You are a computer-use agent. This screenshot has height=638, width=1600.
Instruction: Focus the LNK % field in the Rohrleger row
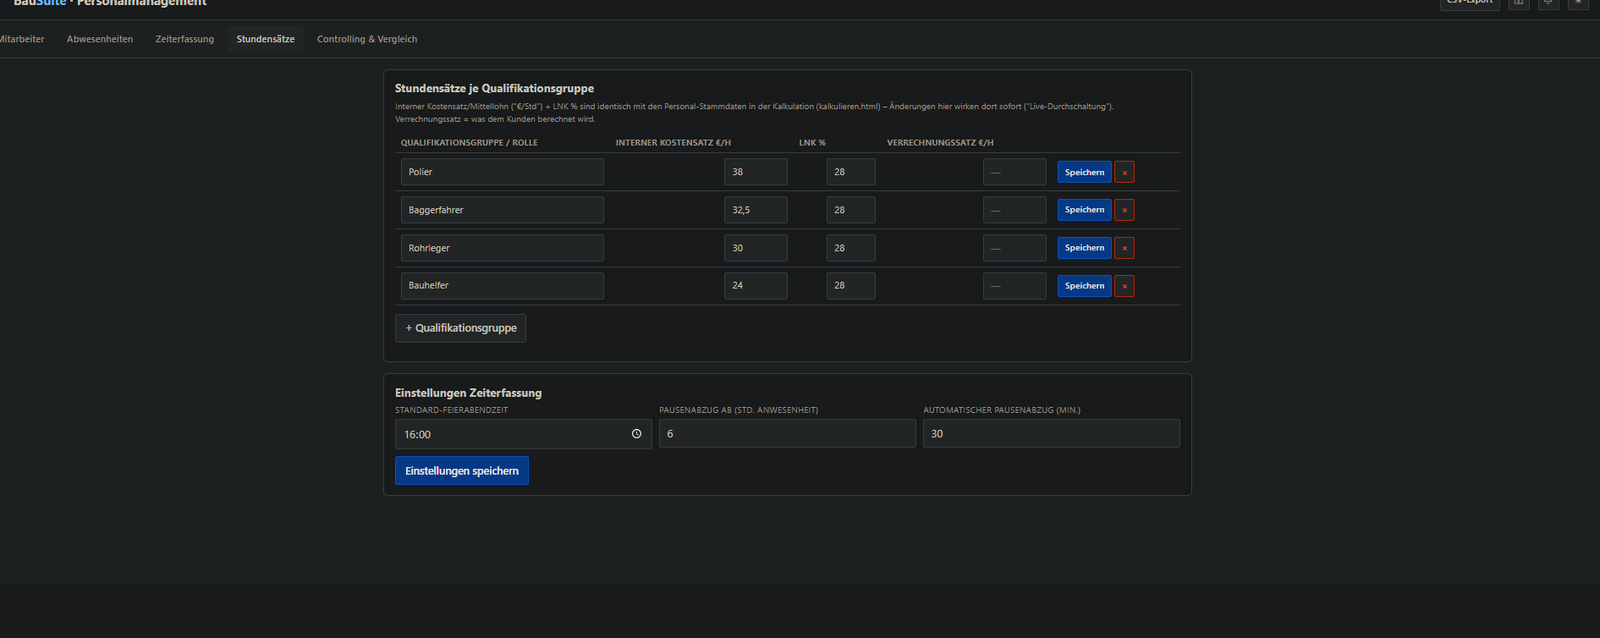point(851,248)
